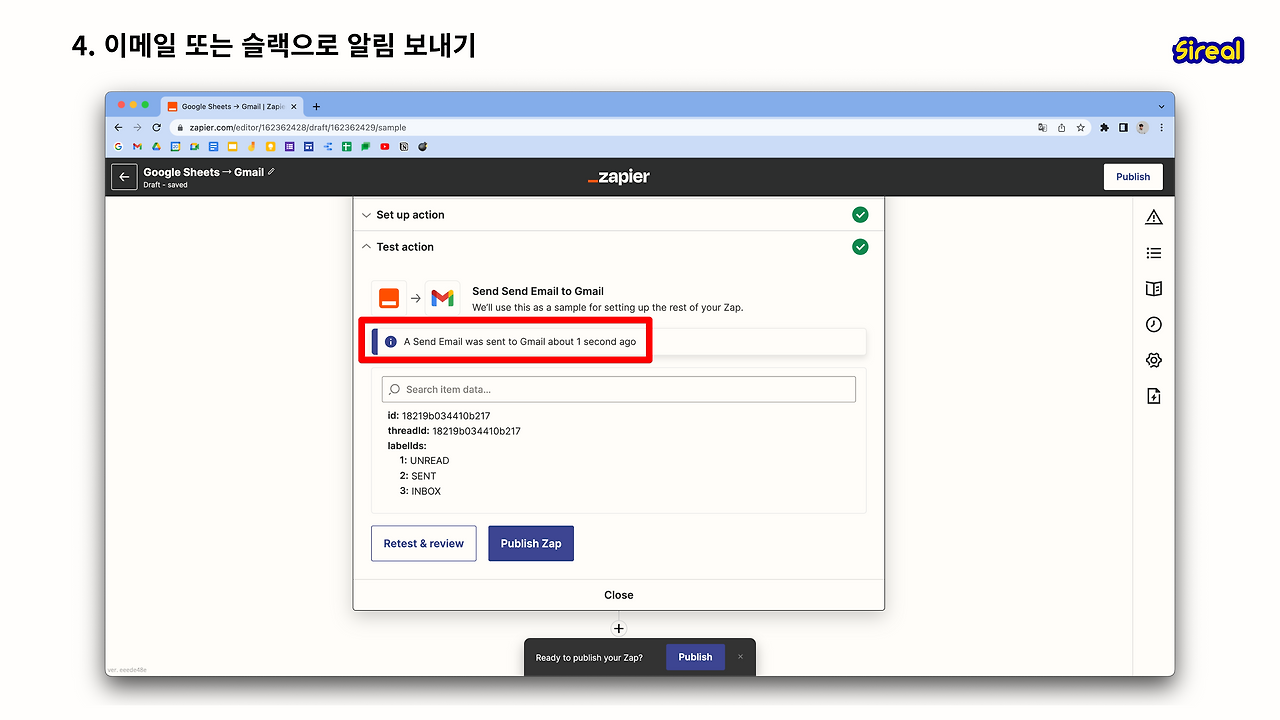Focus the Search item data field
1280x720 pixels.
(x=619, y=389)
